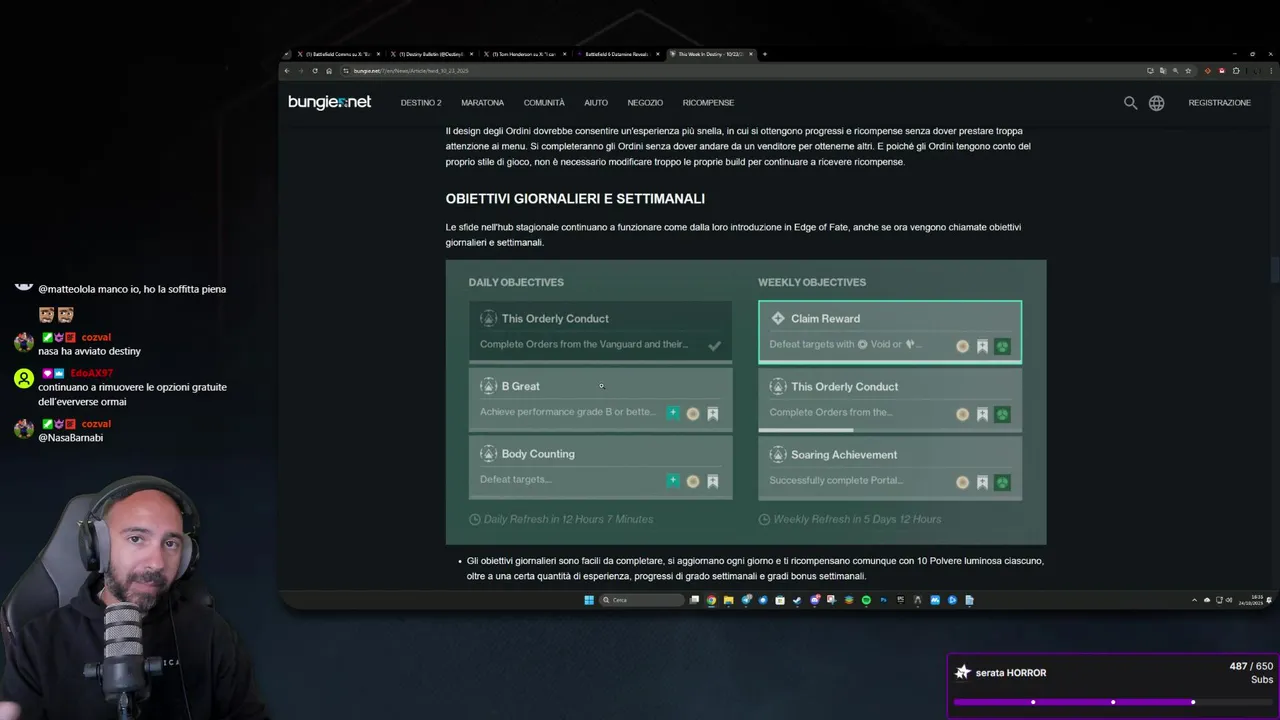Open the Chrome three-dot menu
This screenshot has height=720, width=1280.
[x=1271, y=71]
